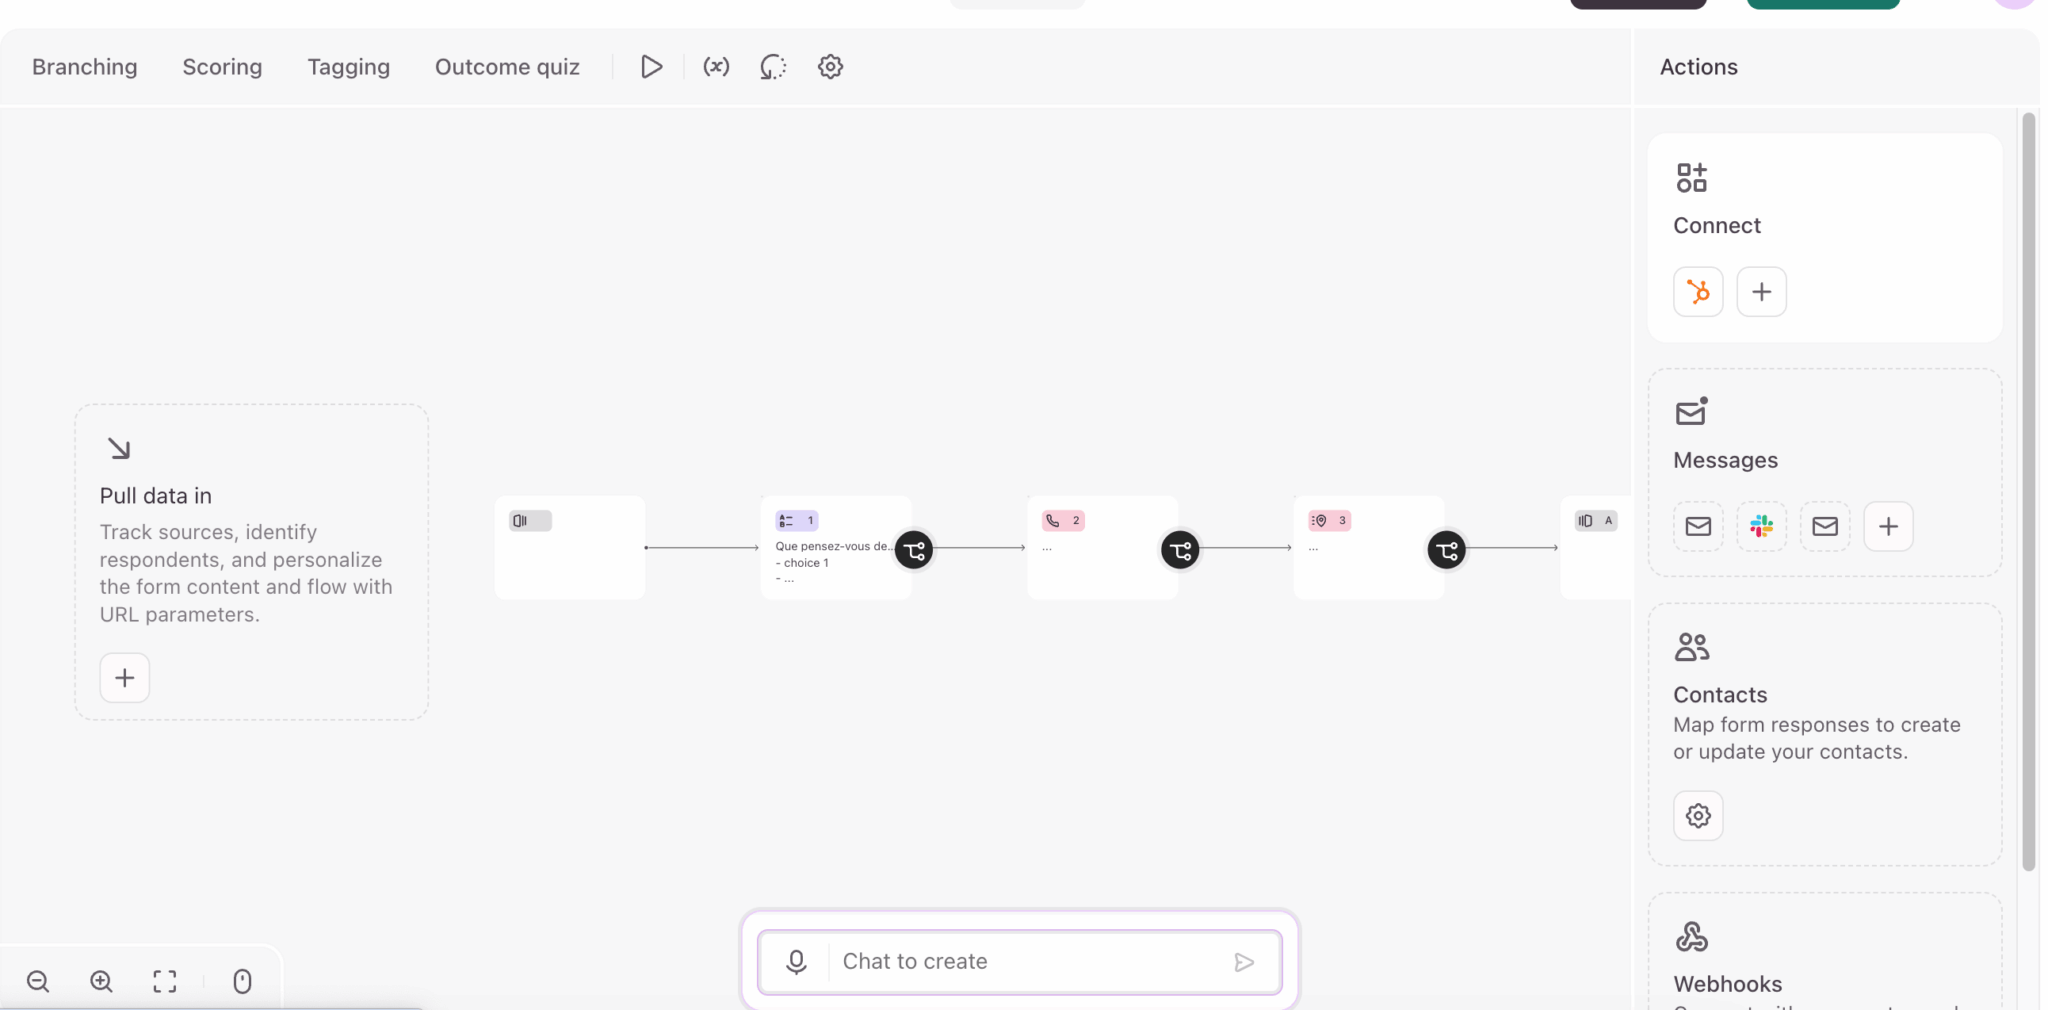The image size is (2048, 1010).
Task: Add a Pull data in parameter
Action: pyautogui.click(x=125, y=678)
